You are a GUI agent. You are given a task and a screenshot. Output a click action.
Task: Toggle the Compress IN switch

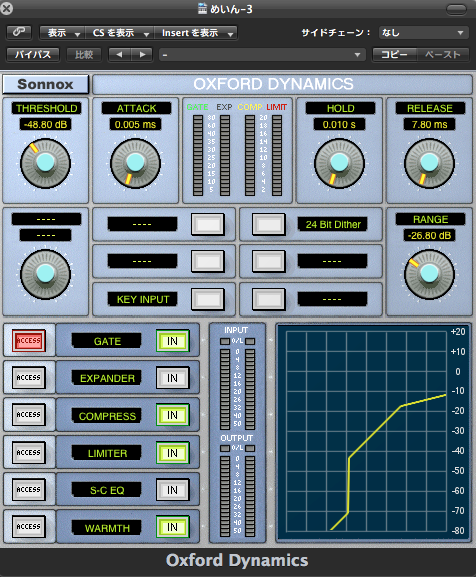coord(173,415)
